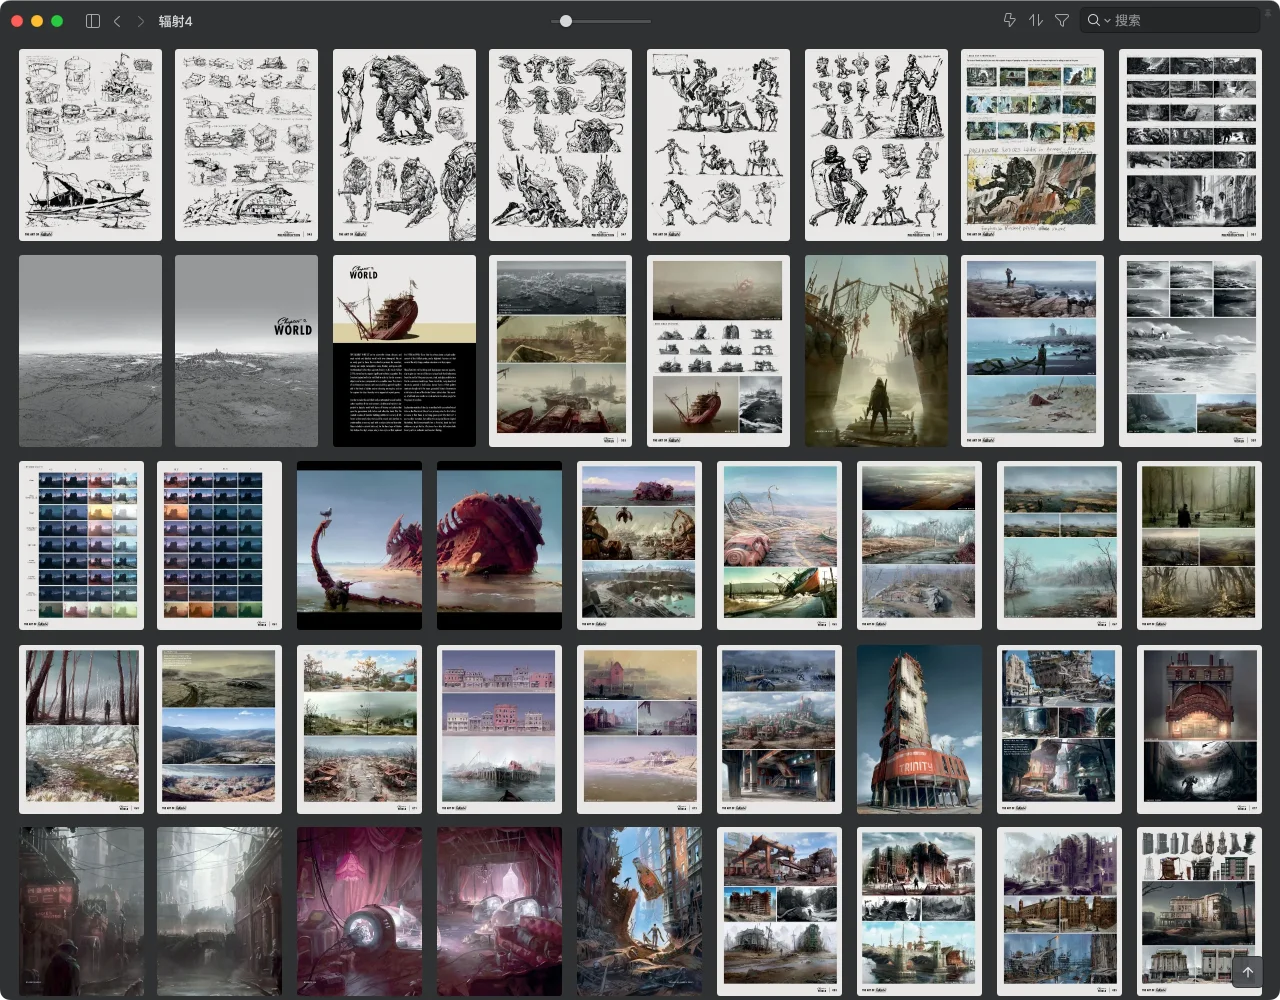Image resolution: width=1280 pixels, height=1000 pixels.
Task: Open the red Trinity tower image
Action: (919, 729)
